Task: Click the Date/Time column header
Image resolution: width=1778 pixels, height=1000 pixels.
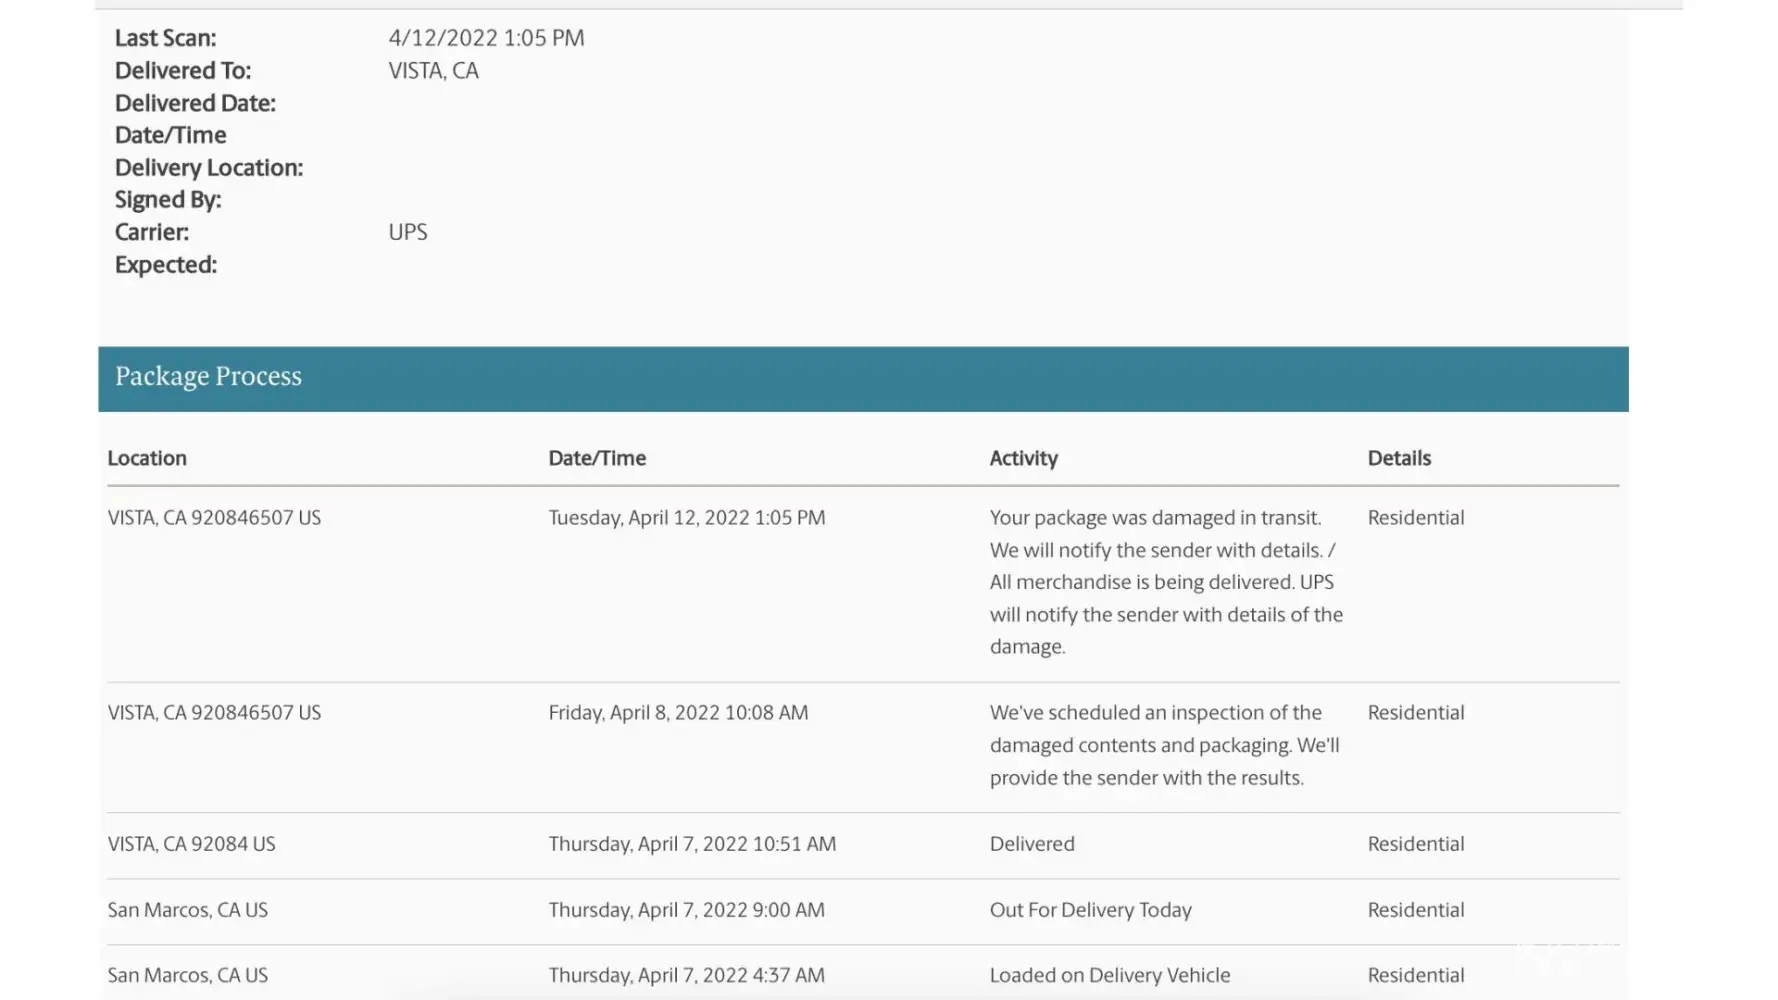Action: pos(597,458)
